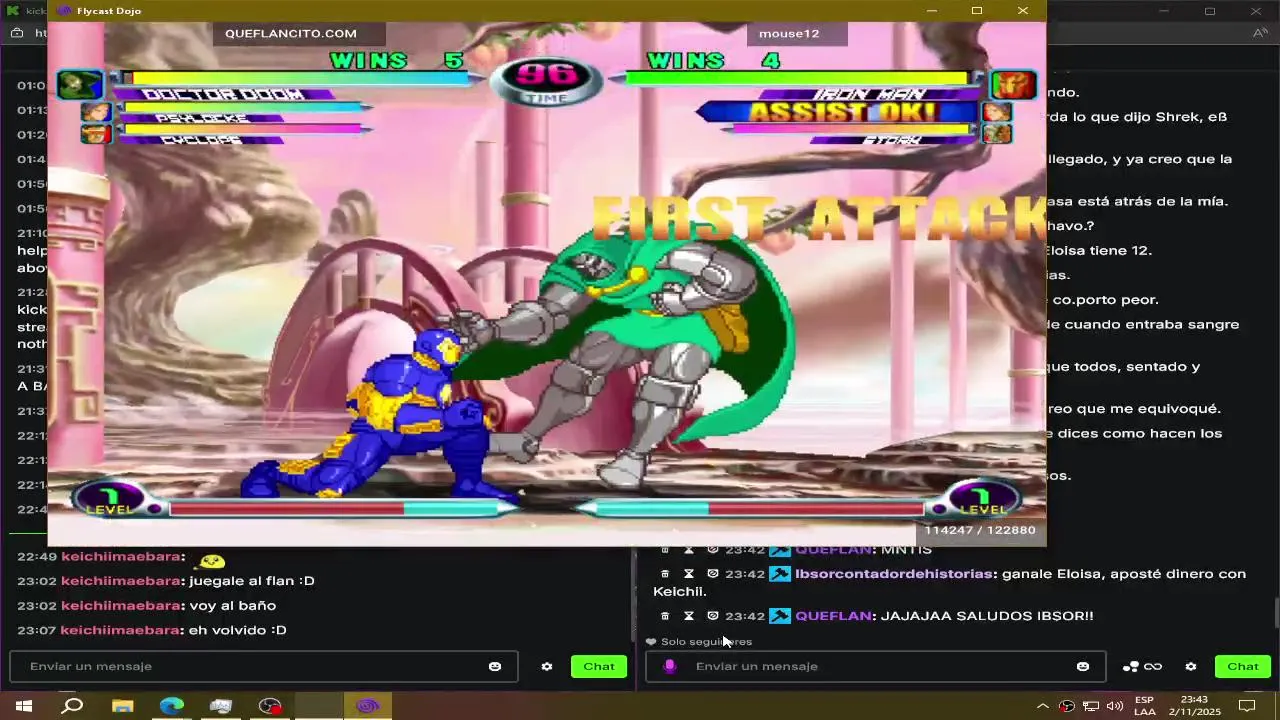This screenshot has width=1280, height=720.
Task: Click the volume icon in system tray
Action: [1115, 706]
